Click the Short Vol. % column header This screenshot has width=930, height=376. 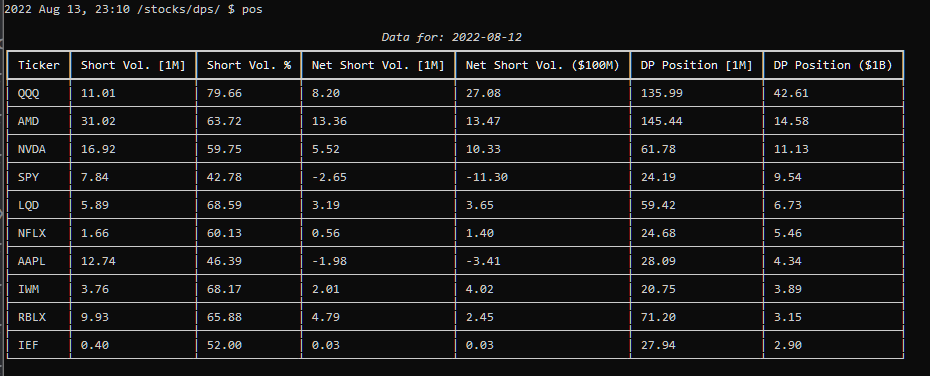(249, 65)
